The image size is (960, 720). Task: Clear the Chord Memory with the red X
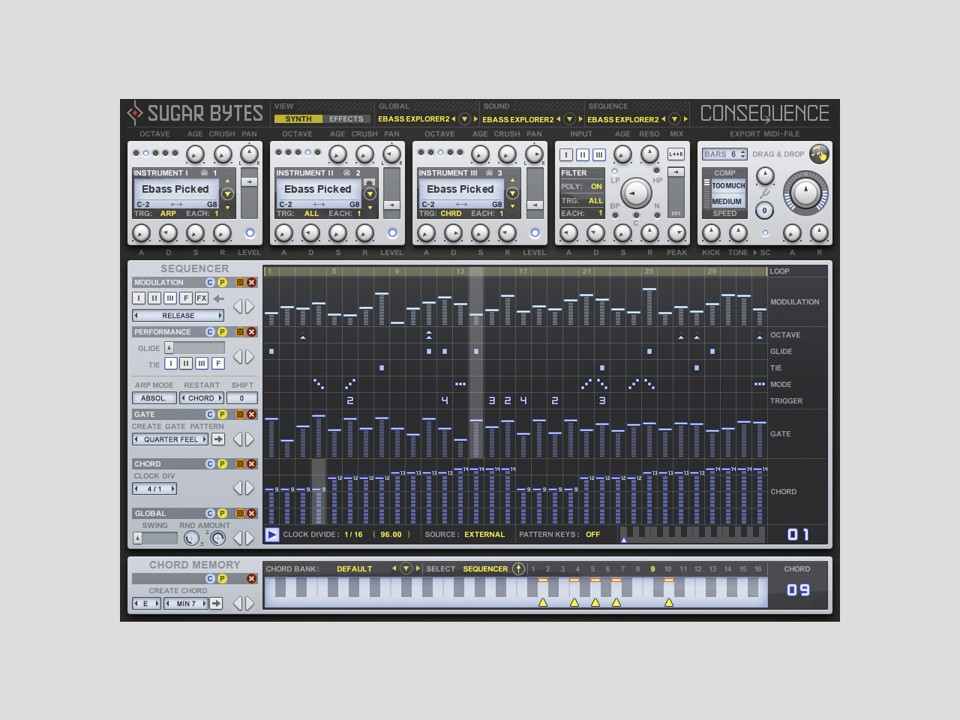click(x=252, y=579)
